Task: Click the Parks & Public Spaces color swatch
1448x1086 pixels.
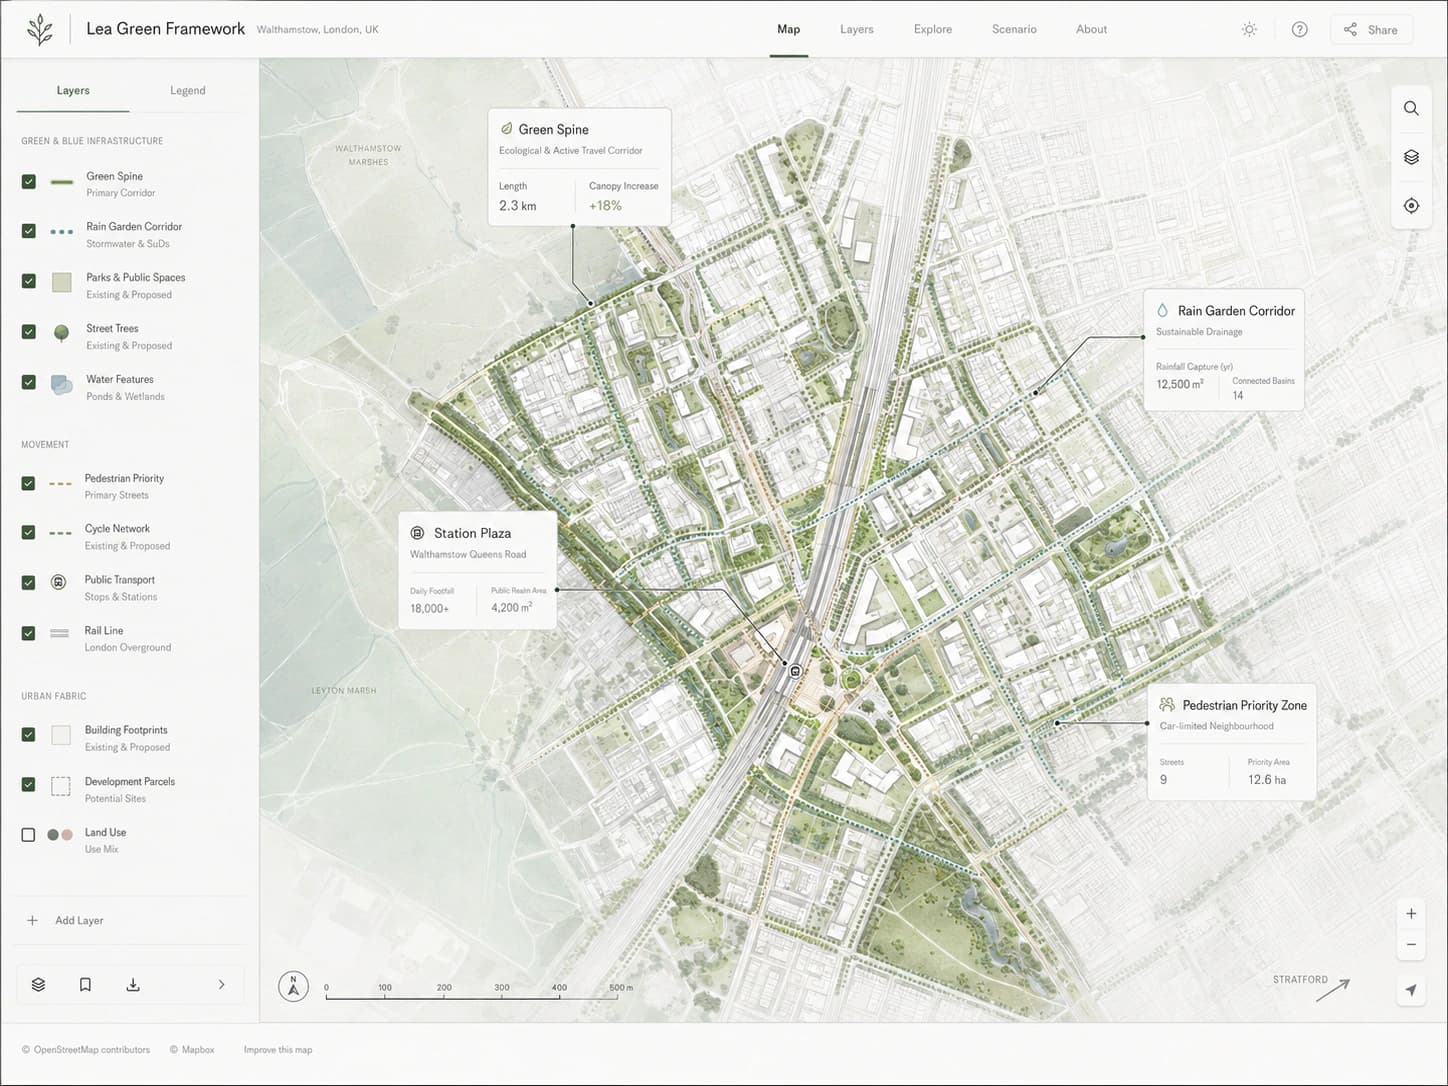Action: pyautogui.click(x=62, y=283)
